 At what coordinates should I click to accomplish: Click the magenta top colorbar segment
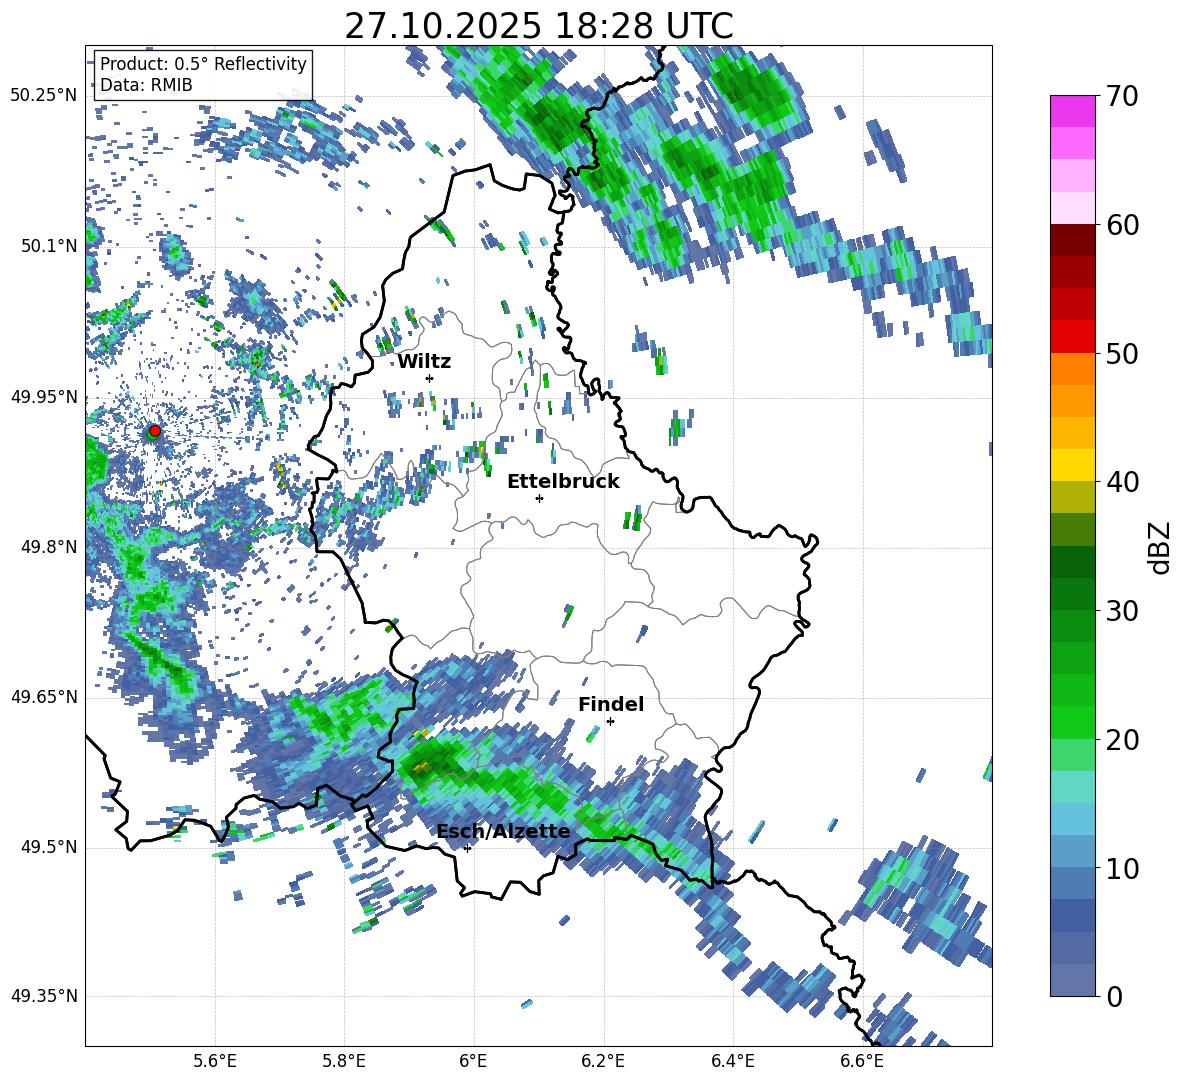pyautogui.click(x=1072, y=112)
